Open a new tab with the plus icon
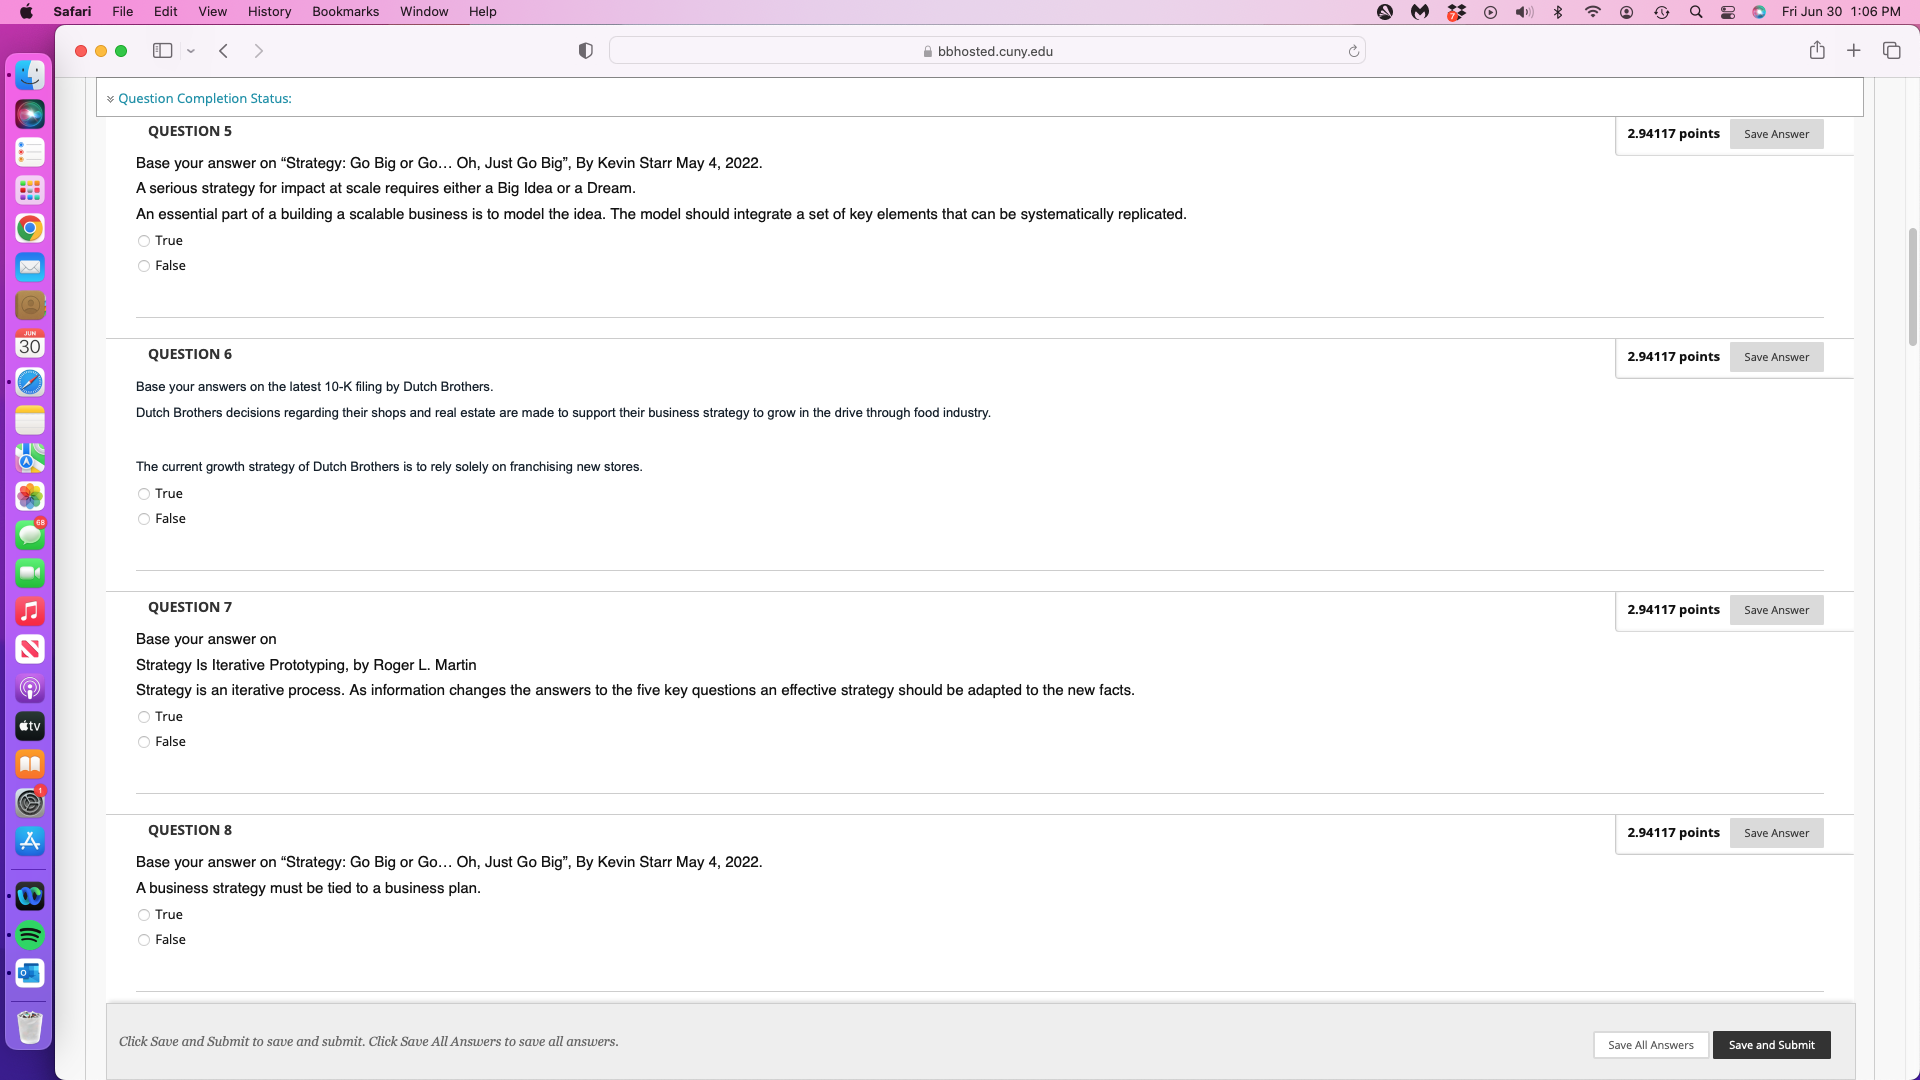This screenshot has width=1920, height=1080. [1854, 51]
